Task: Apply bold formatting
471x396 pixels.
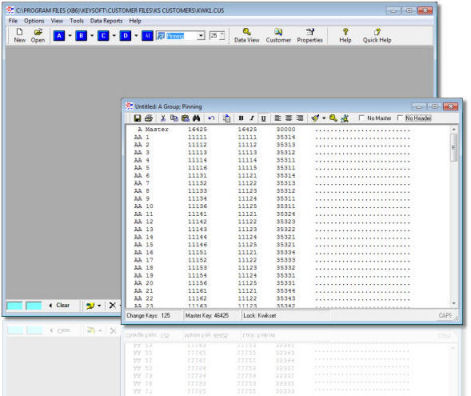Action: pyautogui.click(x=241, y=118)
